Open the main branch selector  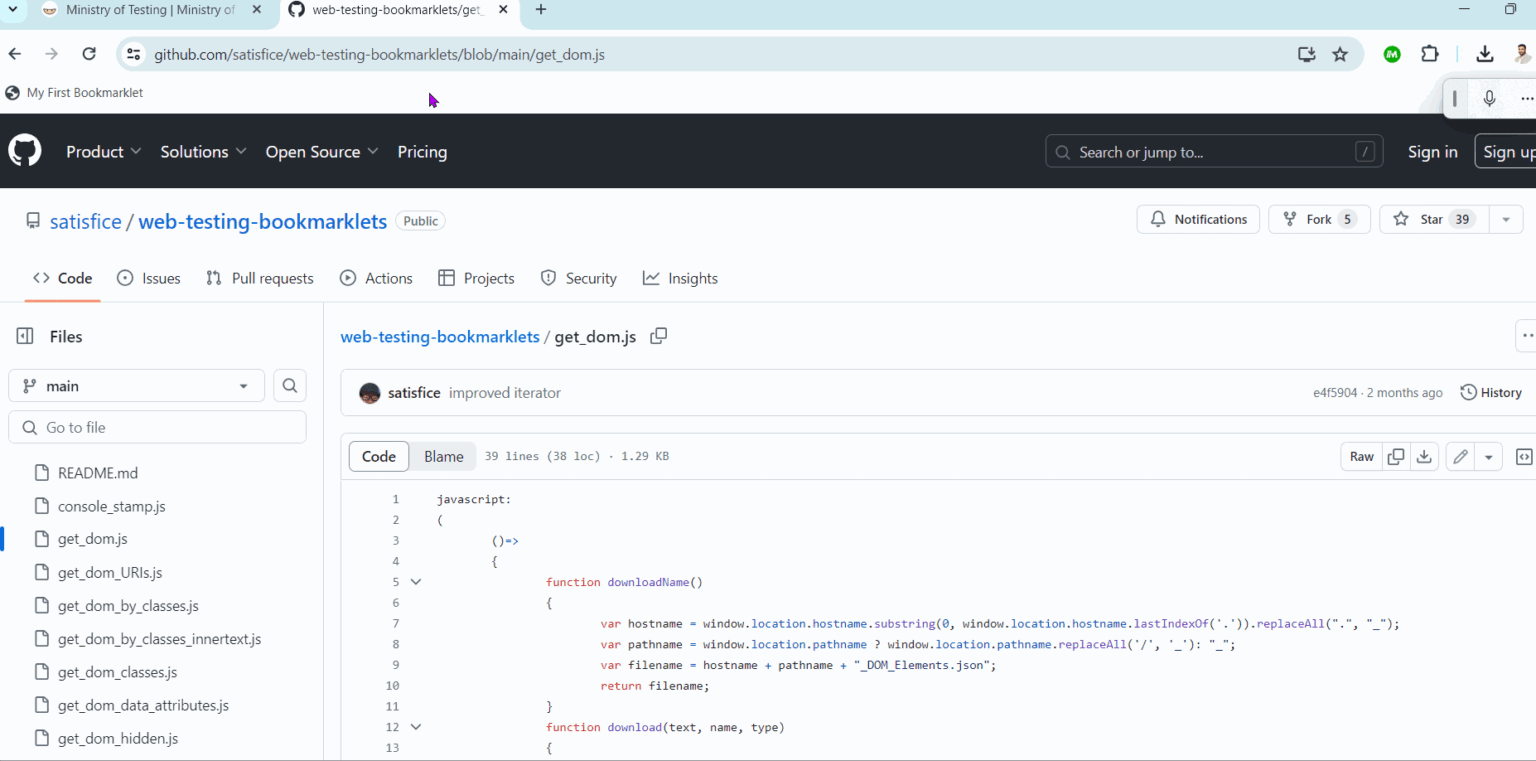click(136, 386)
